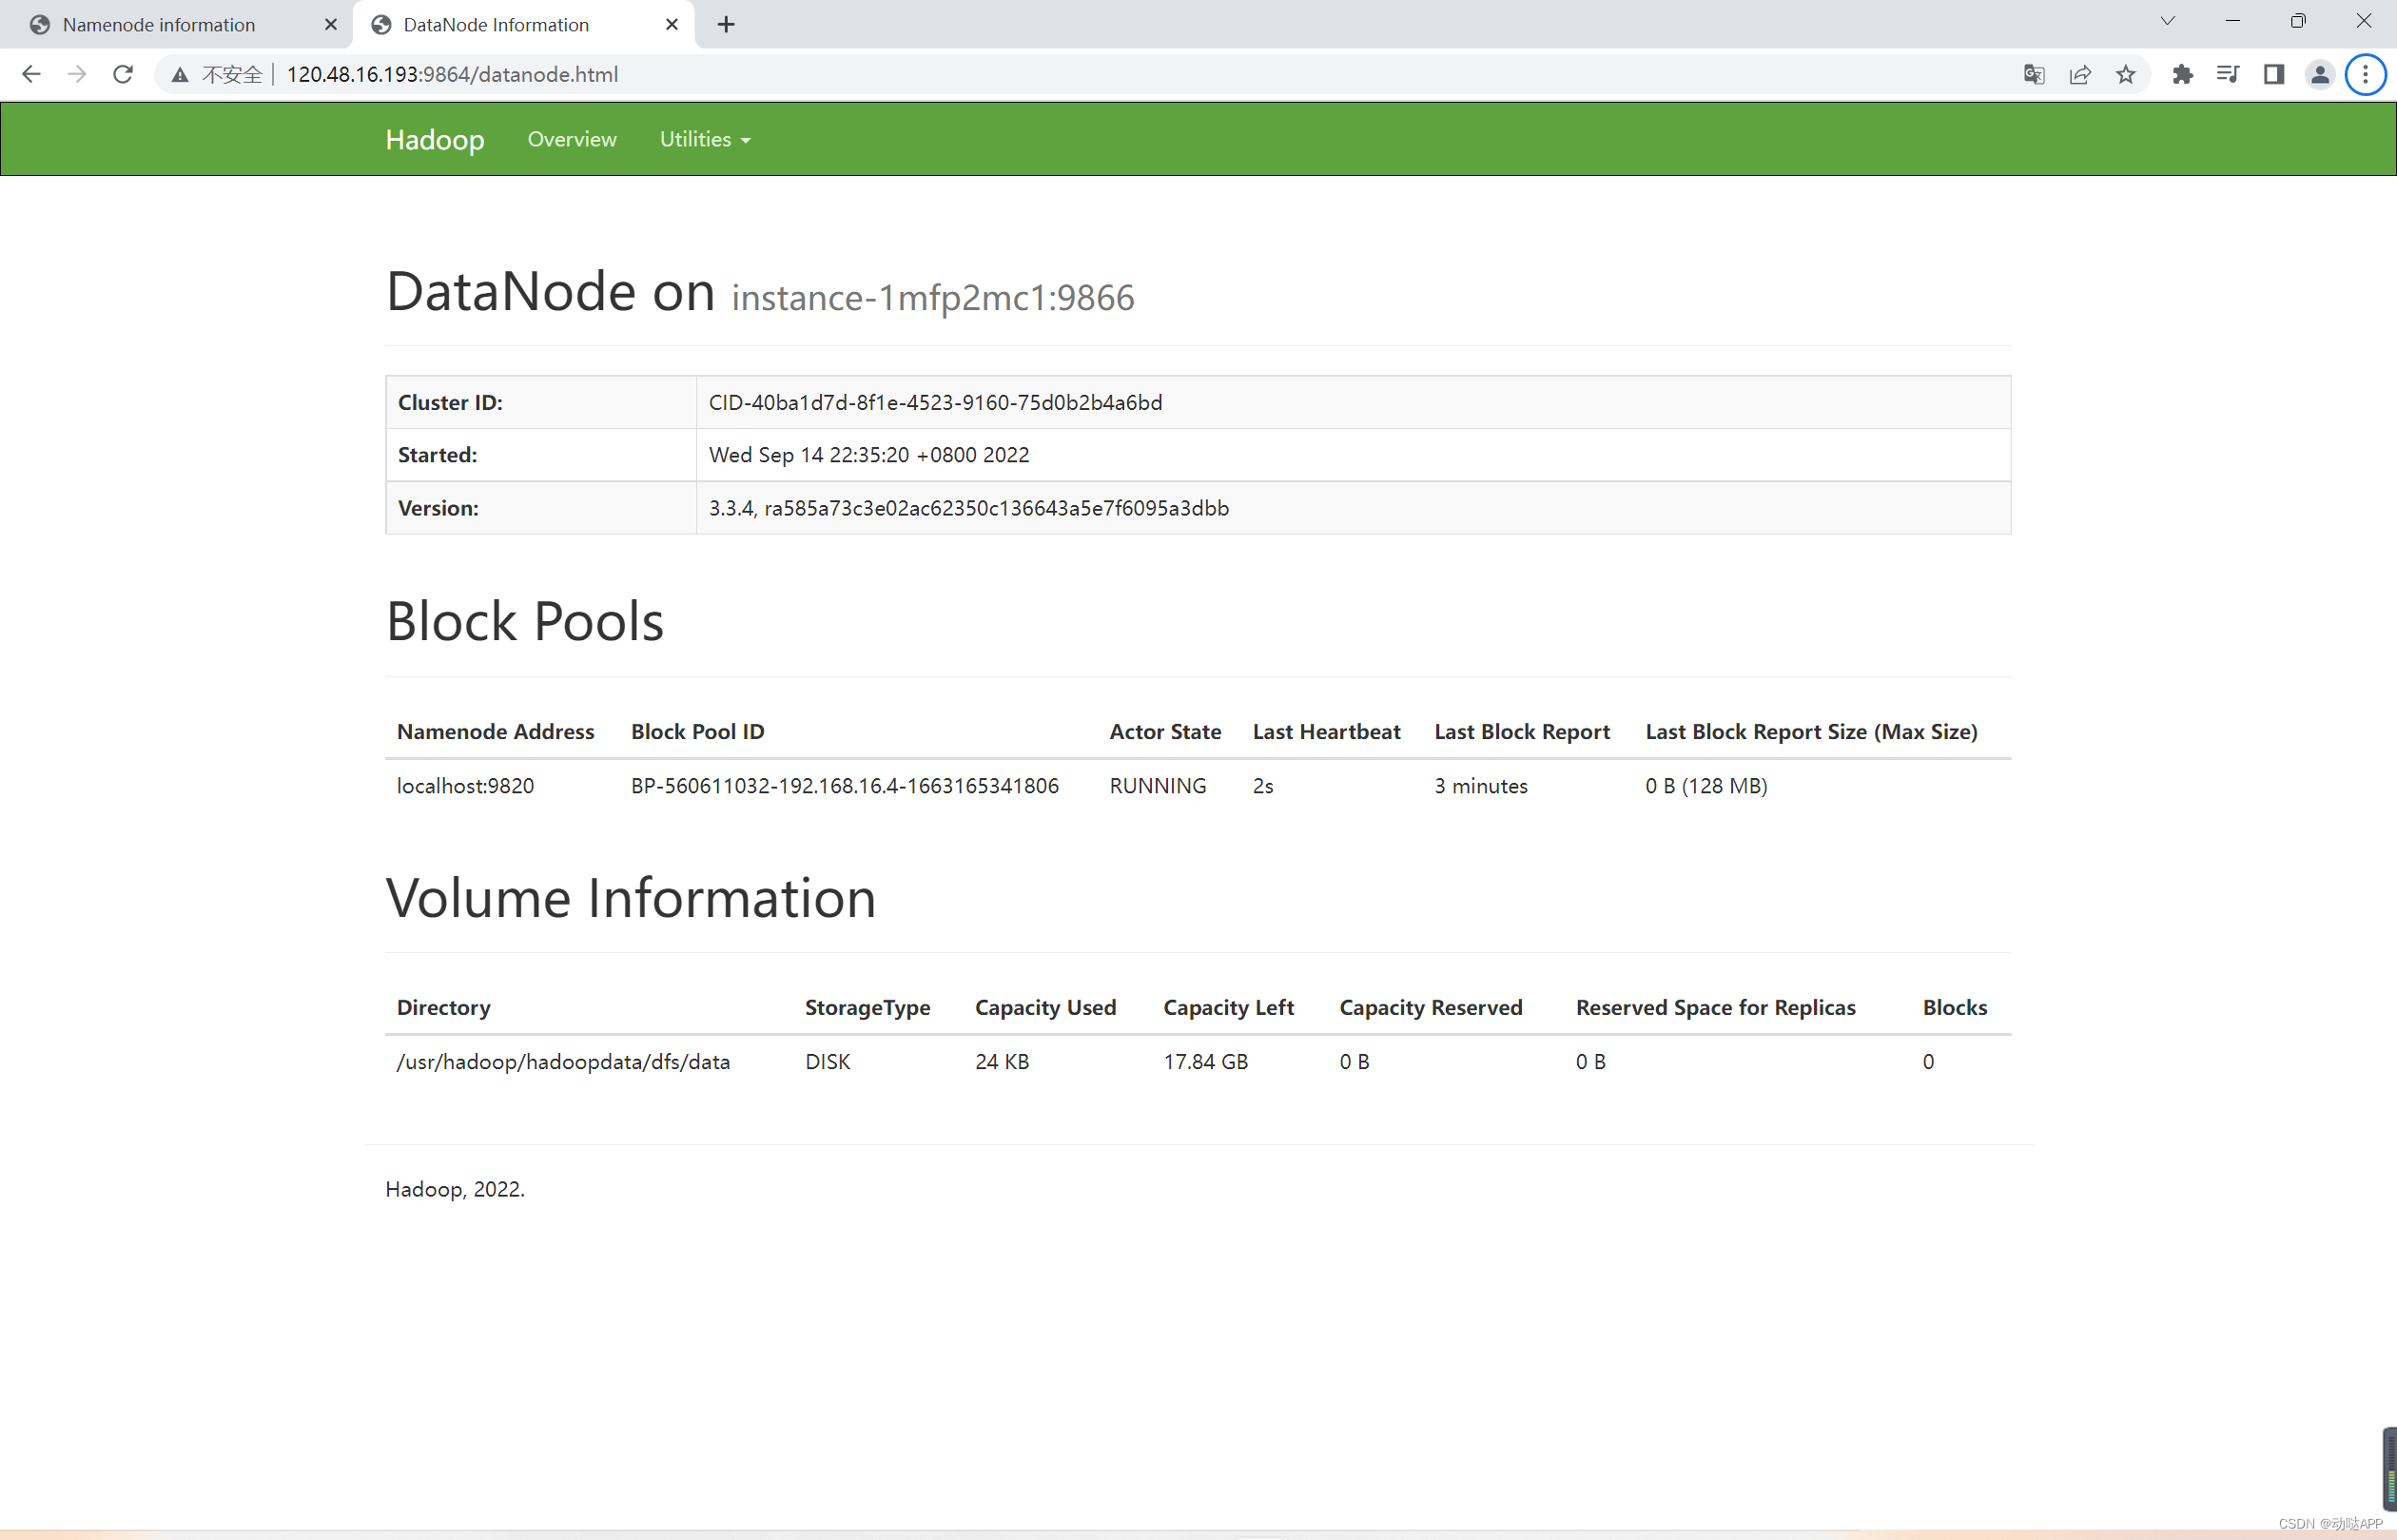Click the instance-1mfp2mc1:9866 hostname heading
This screenshot has width=2397, height=1540.
click(x=933, y=298)
